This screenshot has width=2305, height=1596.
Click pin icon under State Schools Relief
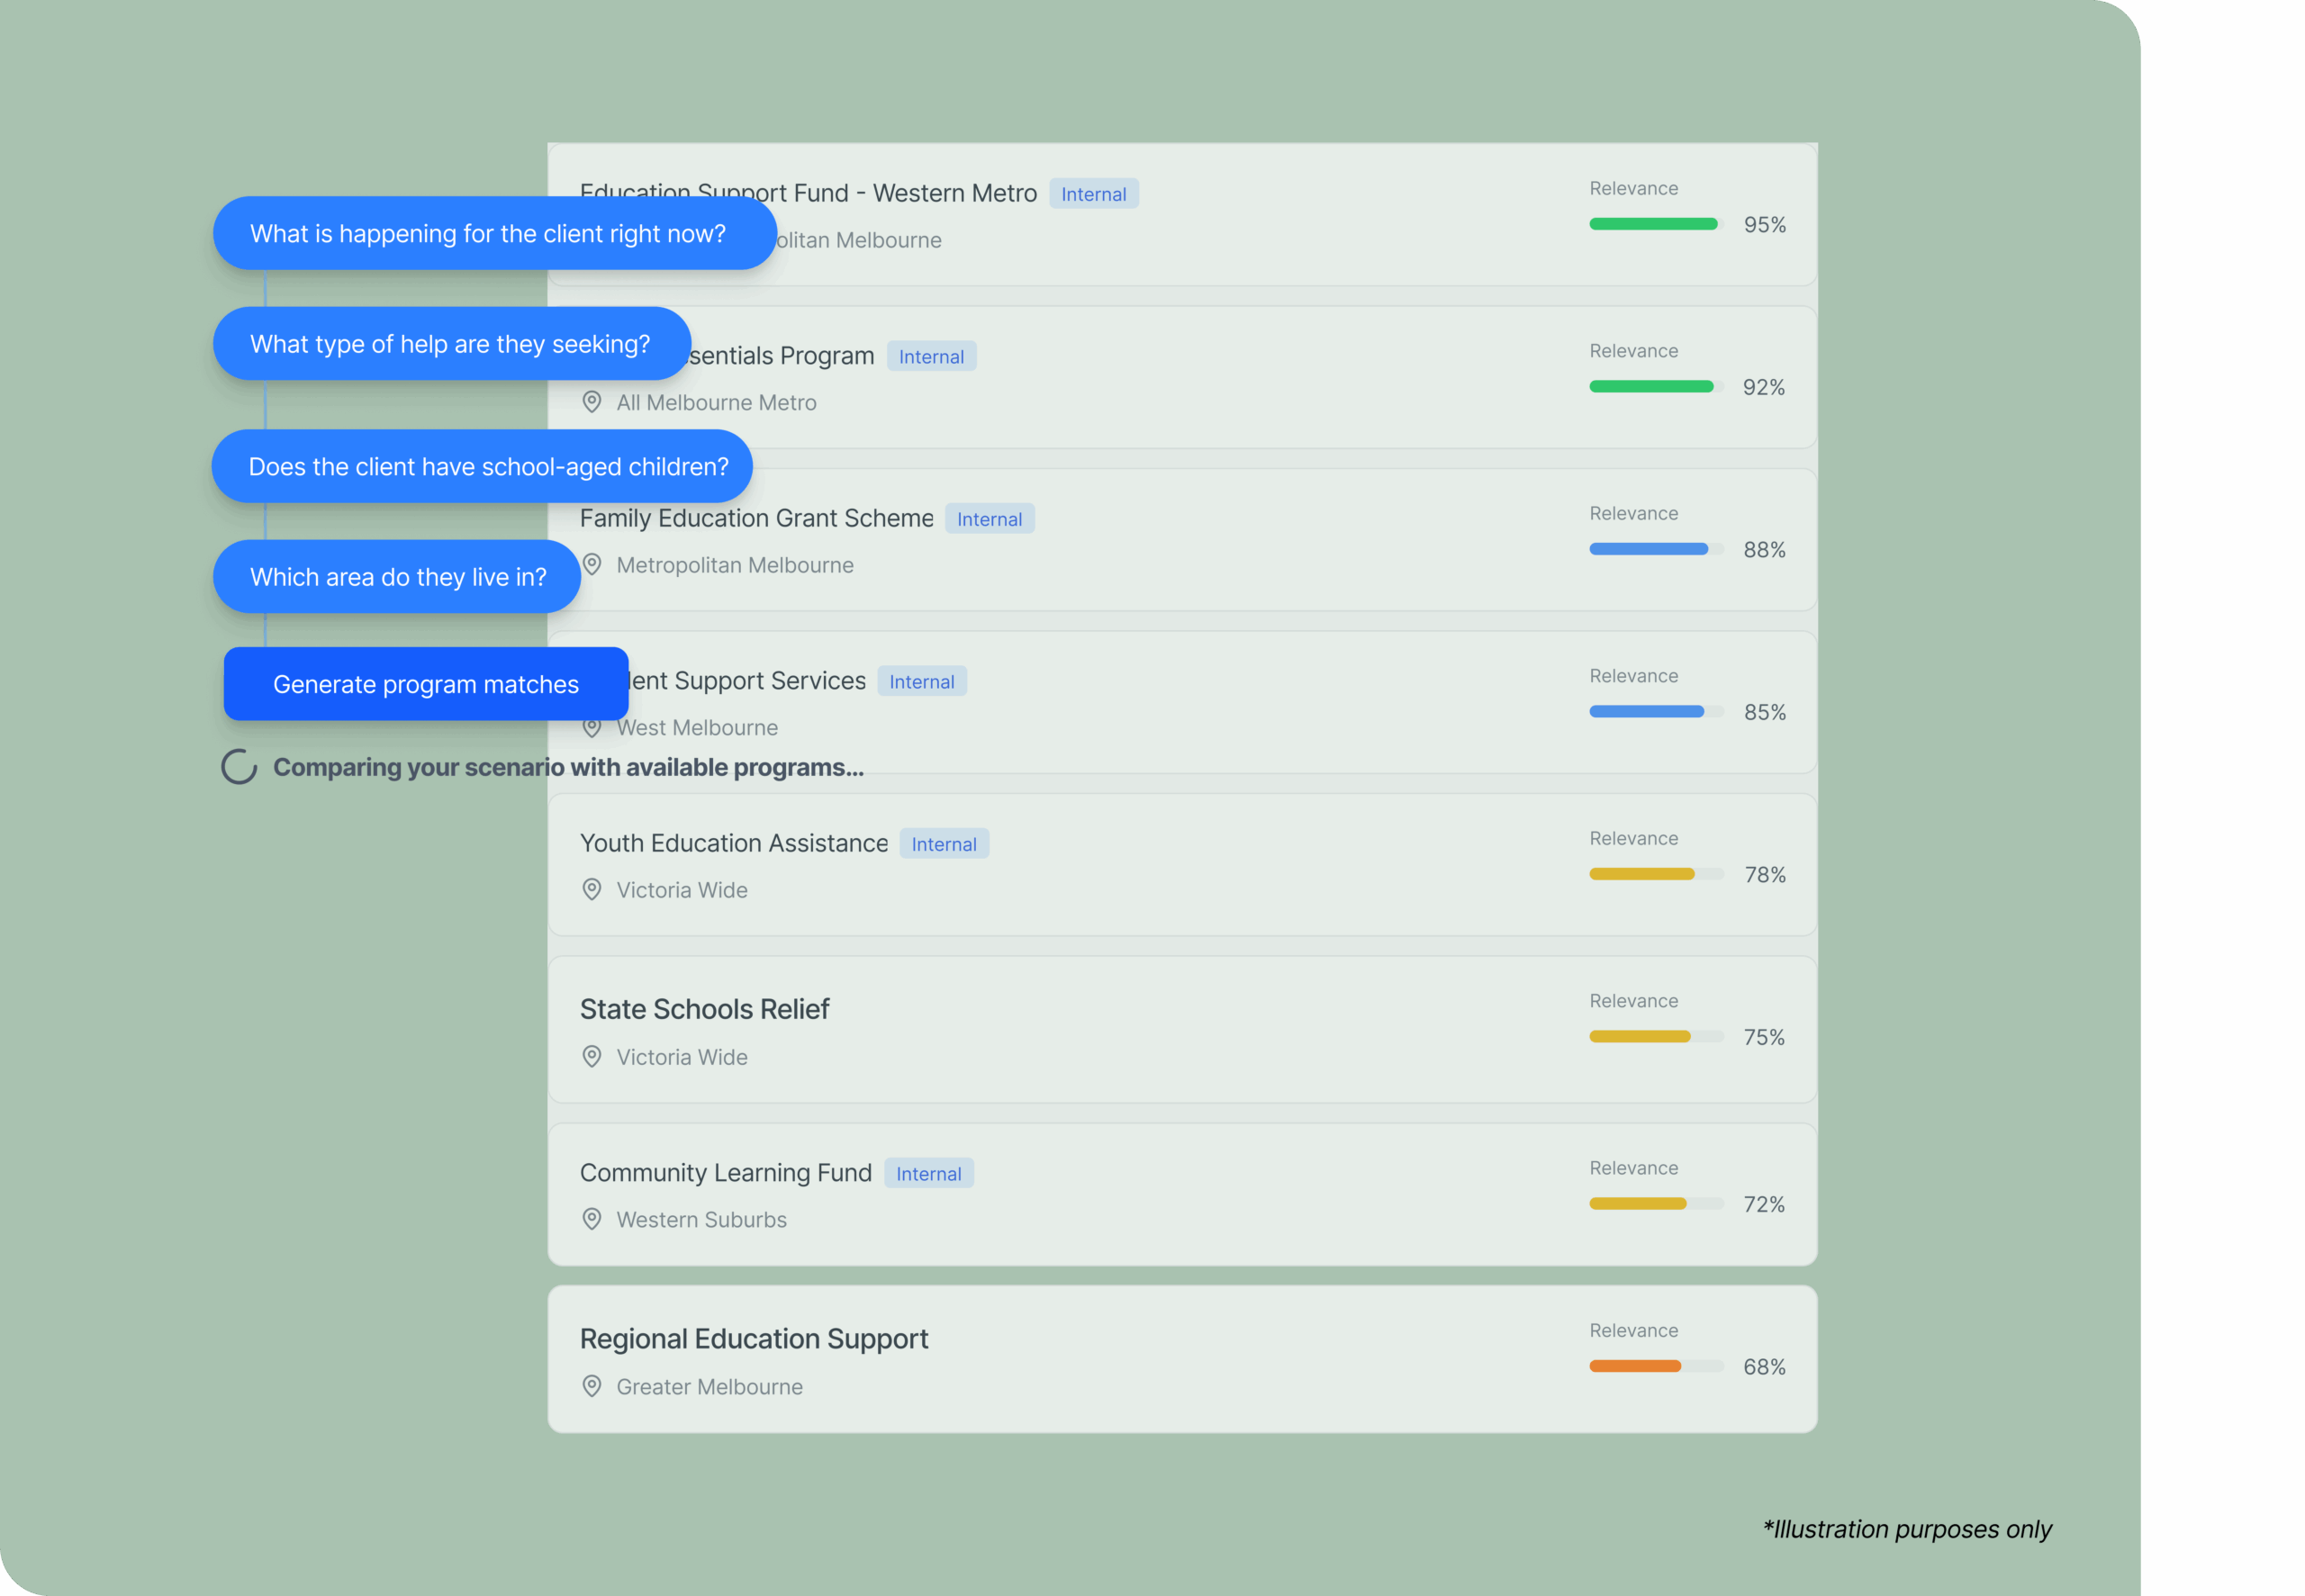coord(592,1056)
